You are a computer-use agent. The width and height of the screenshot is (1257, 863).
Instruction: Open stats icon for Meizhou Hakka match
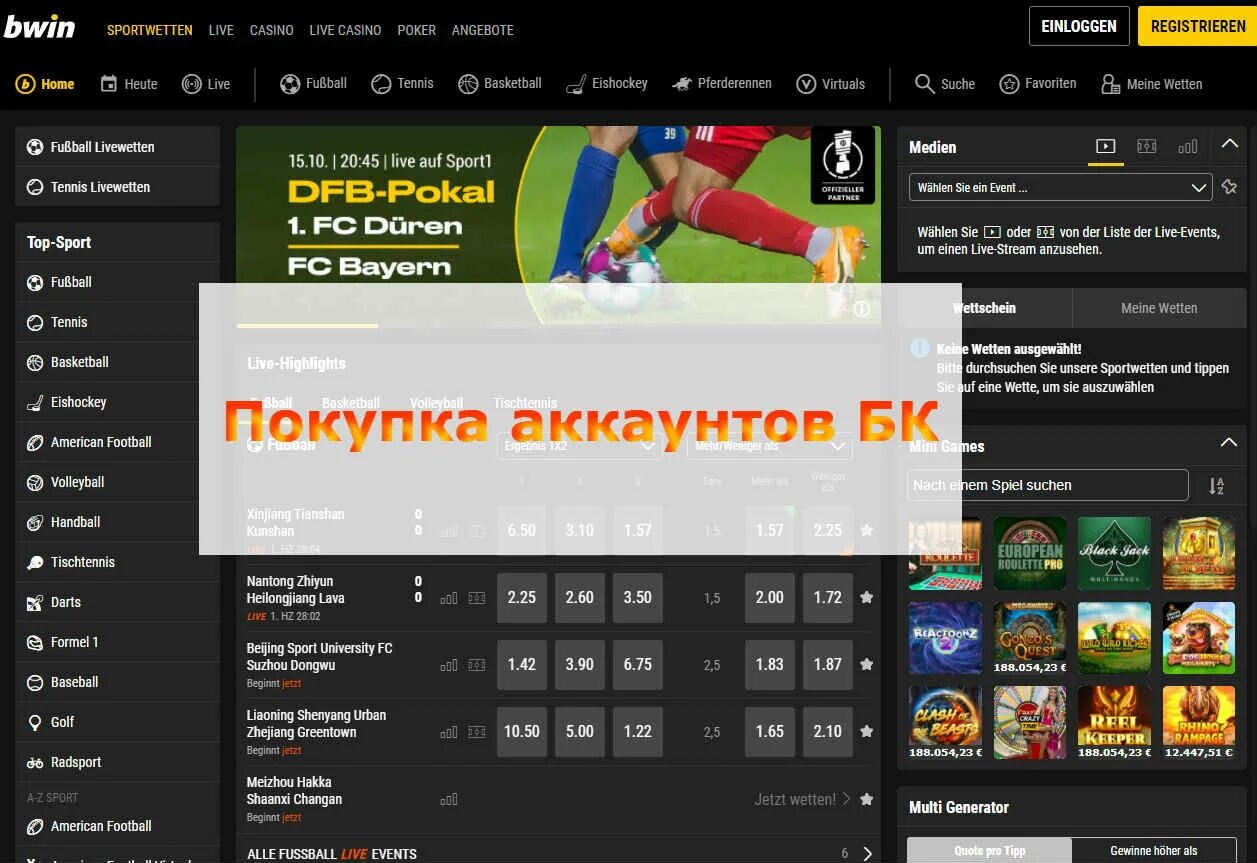[x=449, y=799]
